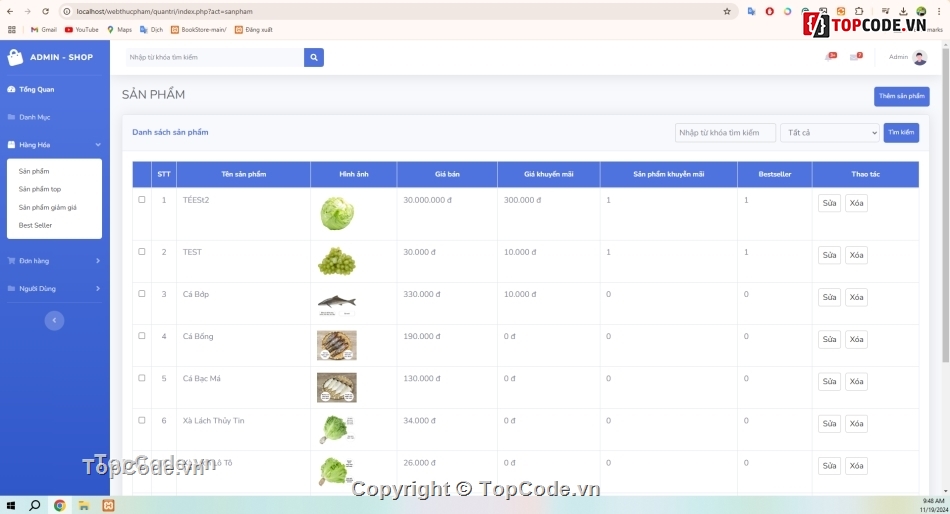Open the Tất cả category dropdown
Image resolution: width=950 pixels, height=514 pixels.
[x=829, y=133]
